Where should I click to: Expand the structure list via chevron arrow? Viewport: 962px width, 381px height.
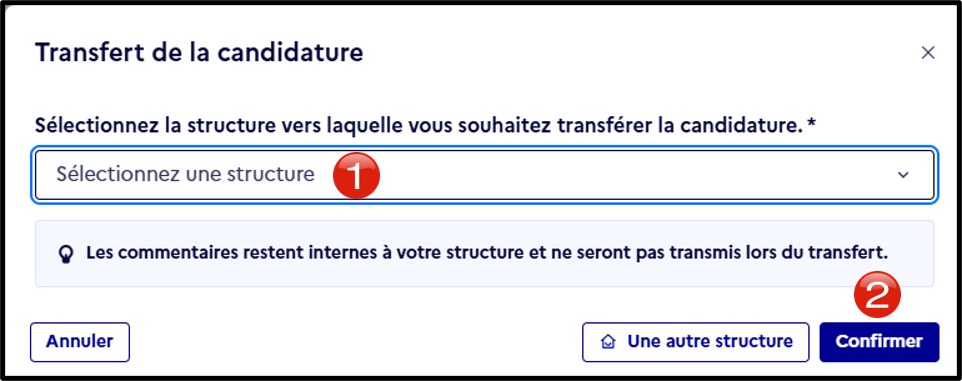point(903,175)
